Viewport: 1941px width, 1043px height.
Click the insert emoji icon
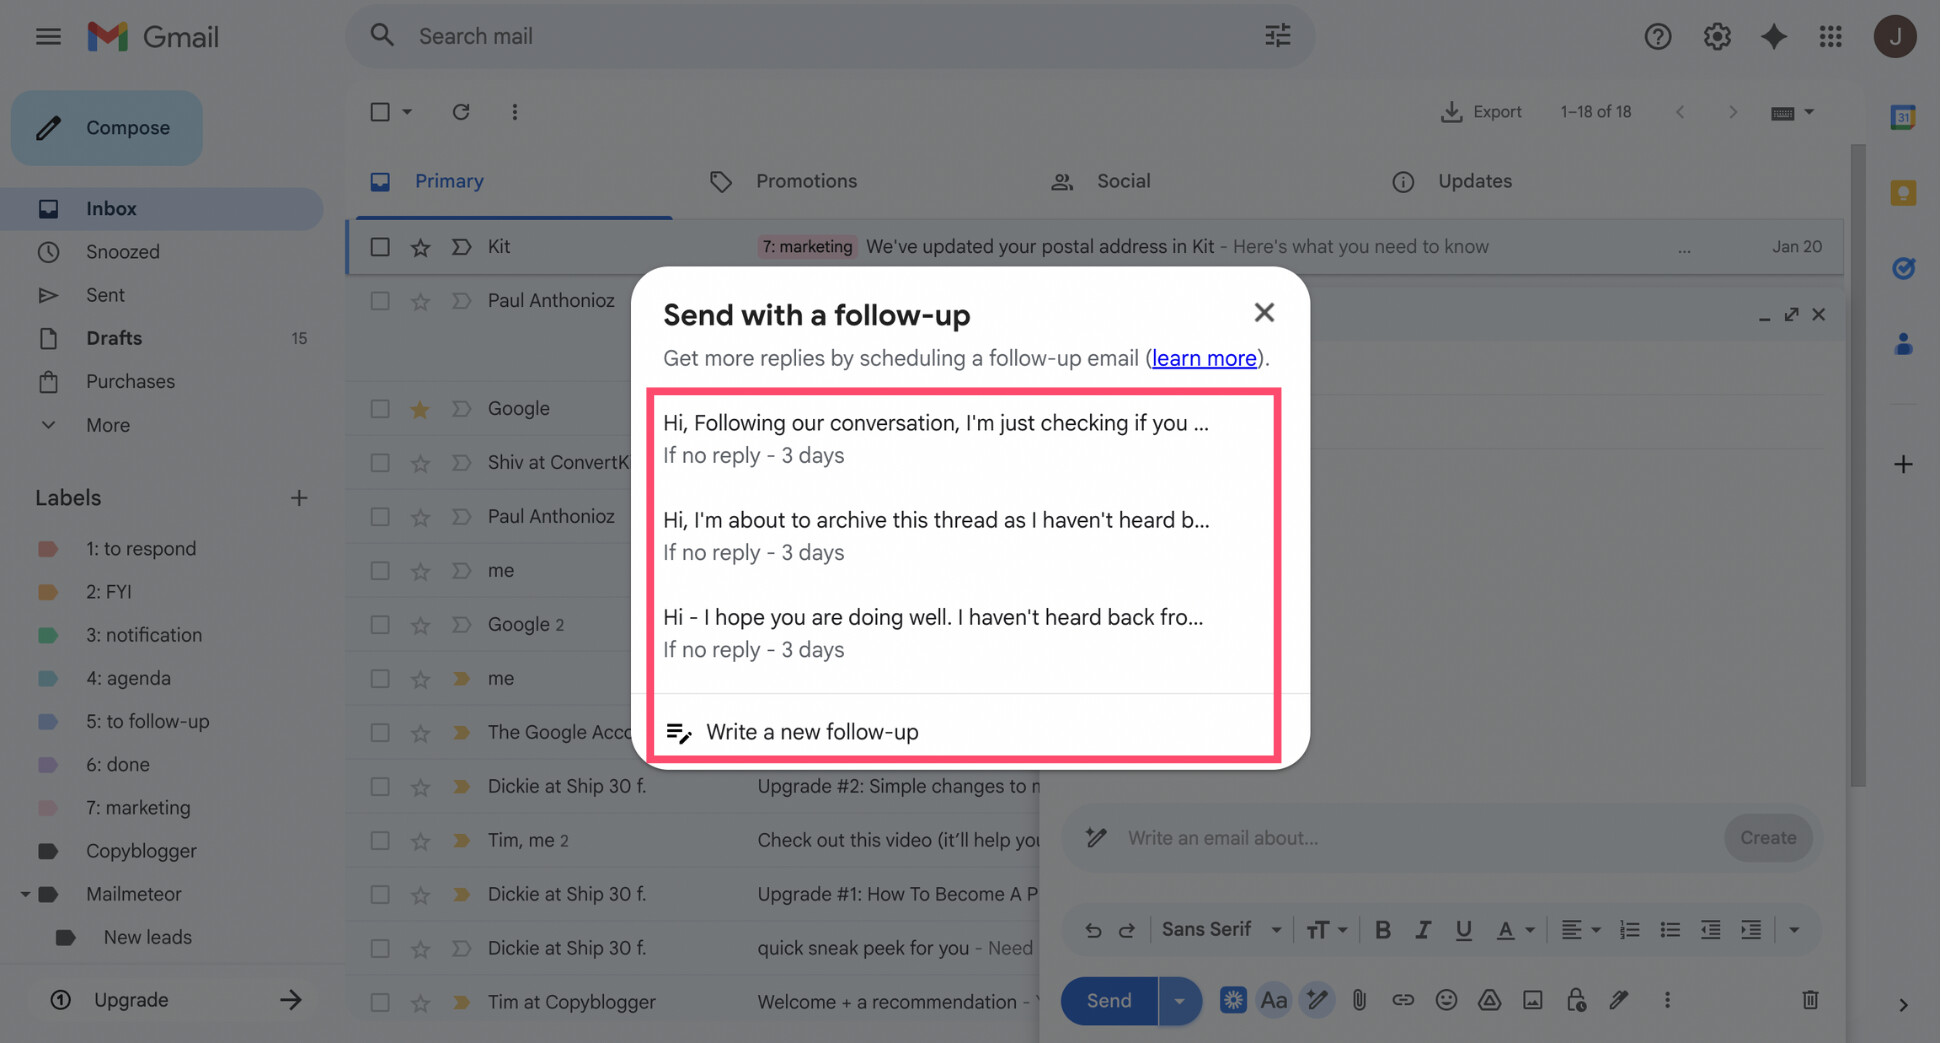click(1446, 1000)
